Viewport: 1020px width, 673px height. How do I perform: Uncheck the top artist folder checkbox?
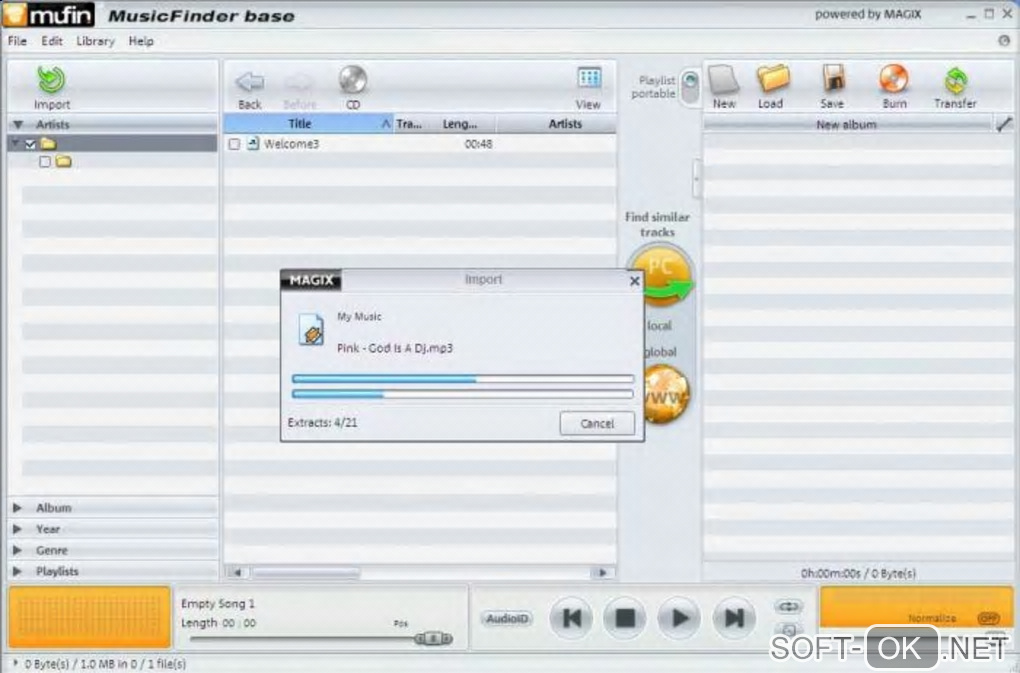[30, 144]
